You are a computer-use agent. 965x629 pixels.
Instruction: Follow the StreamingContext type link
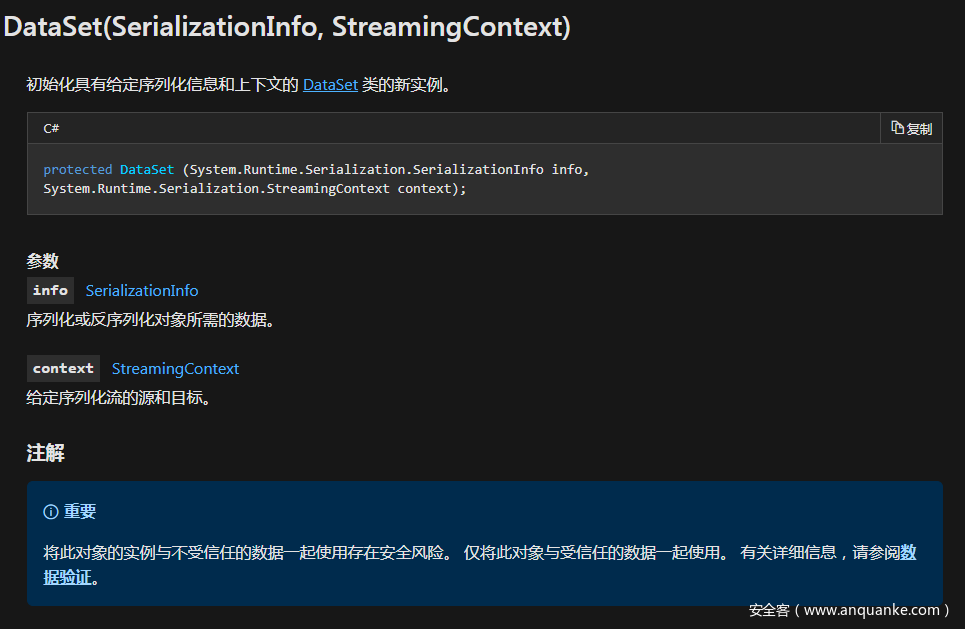pos(175,369)
